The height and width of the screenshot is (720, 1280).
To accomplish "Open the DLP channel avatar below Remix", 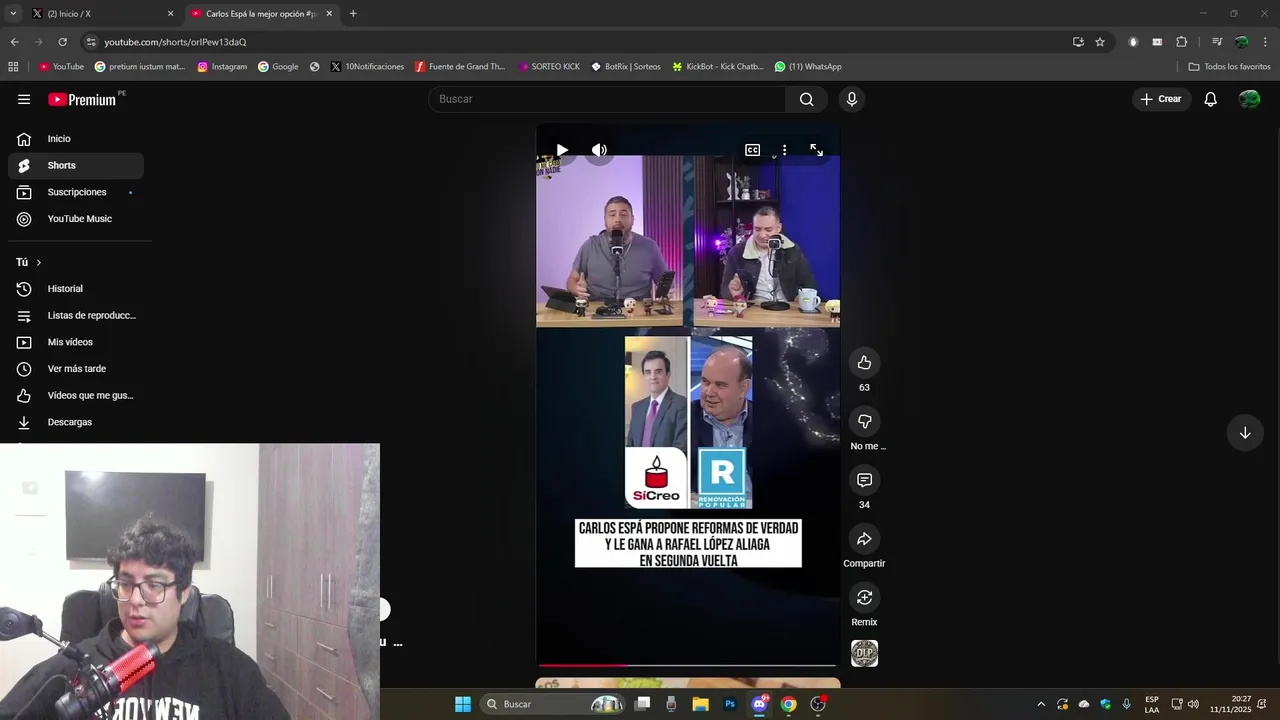I will click(x=864, y=654).
